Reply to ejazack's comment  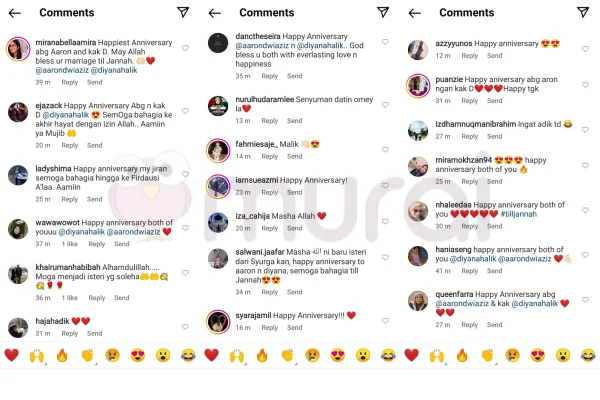tap(70, 145)
